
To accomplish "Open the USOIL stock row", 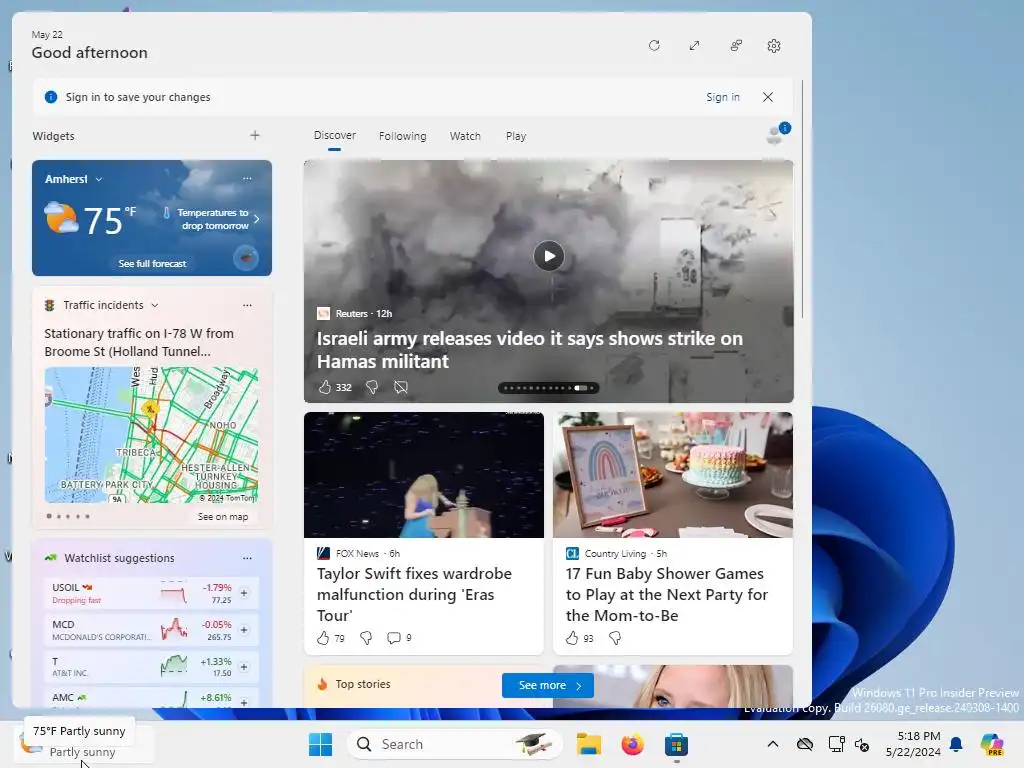I will 152,593.
